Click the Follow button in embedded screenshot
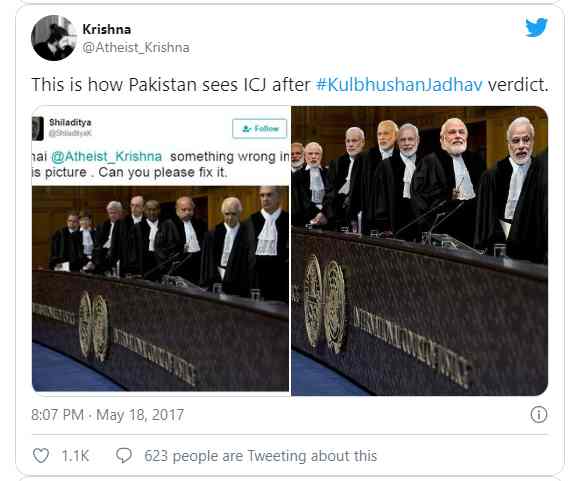Screen dimensions: 582x481 (x=259, y=128)
